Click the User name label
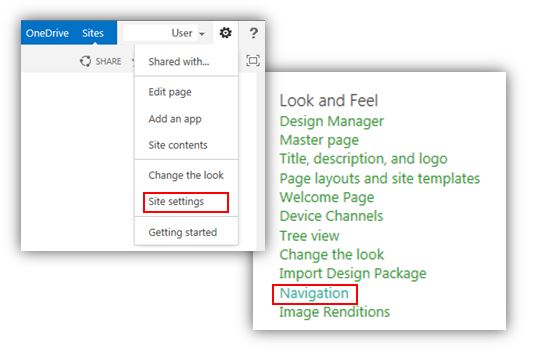This screenshot has width=540, height=360. coord(182,33)
